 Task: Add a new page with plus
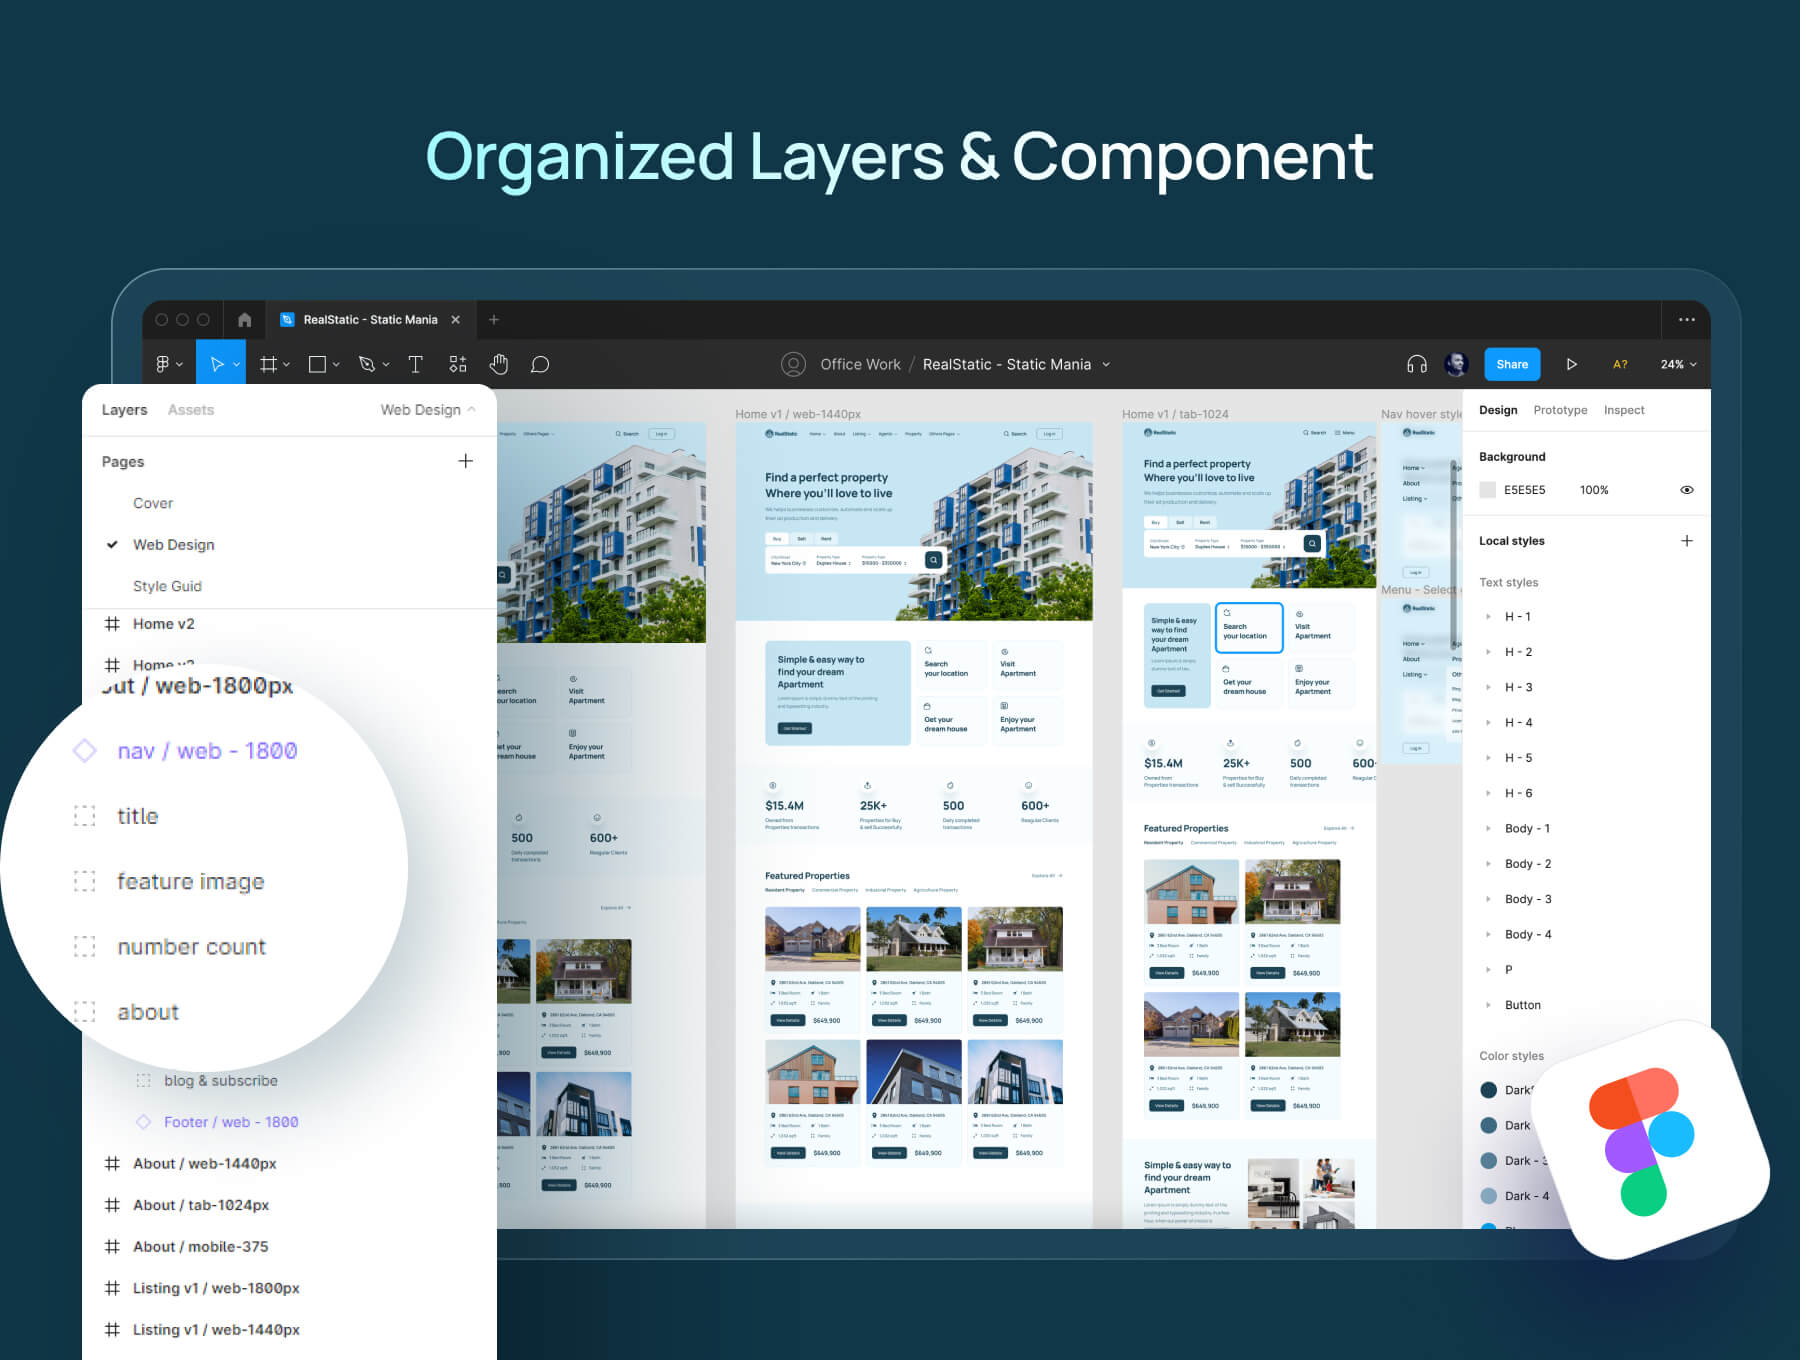click(465, 461)
